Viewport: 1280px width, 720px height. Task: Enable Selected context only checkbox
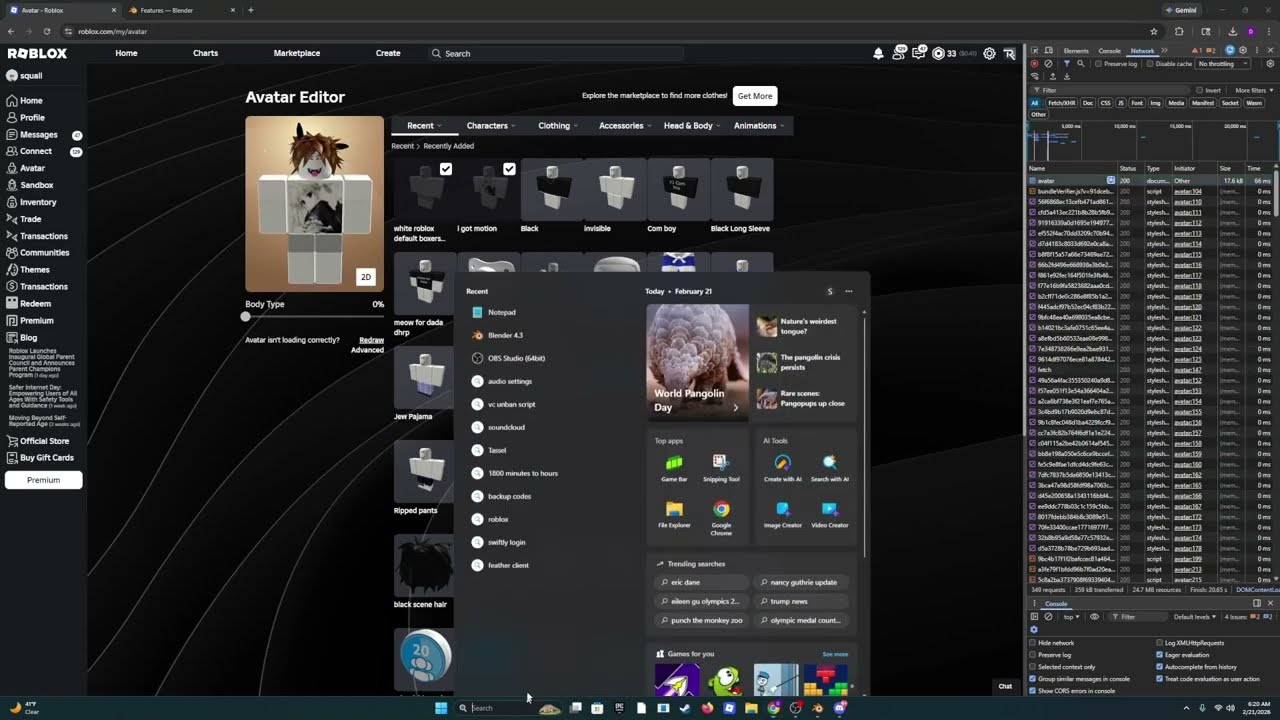point(1033,667)
